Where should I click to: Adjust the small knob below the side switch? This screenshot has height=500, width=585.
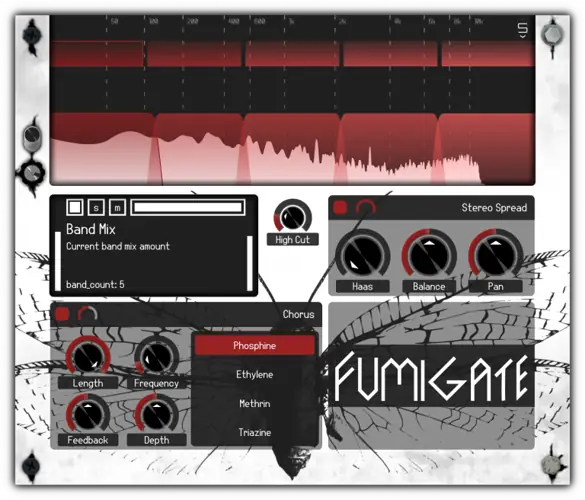coord(32,173)
